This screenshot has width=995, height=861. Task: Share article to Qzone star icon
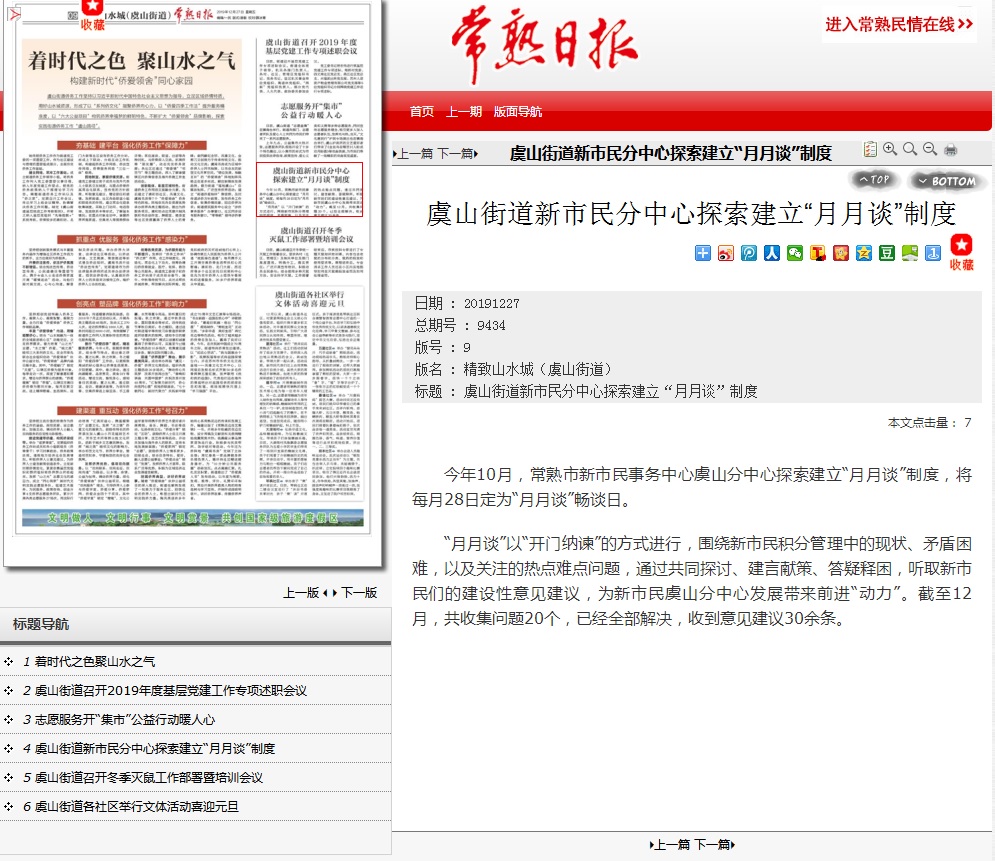(864, 253)
